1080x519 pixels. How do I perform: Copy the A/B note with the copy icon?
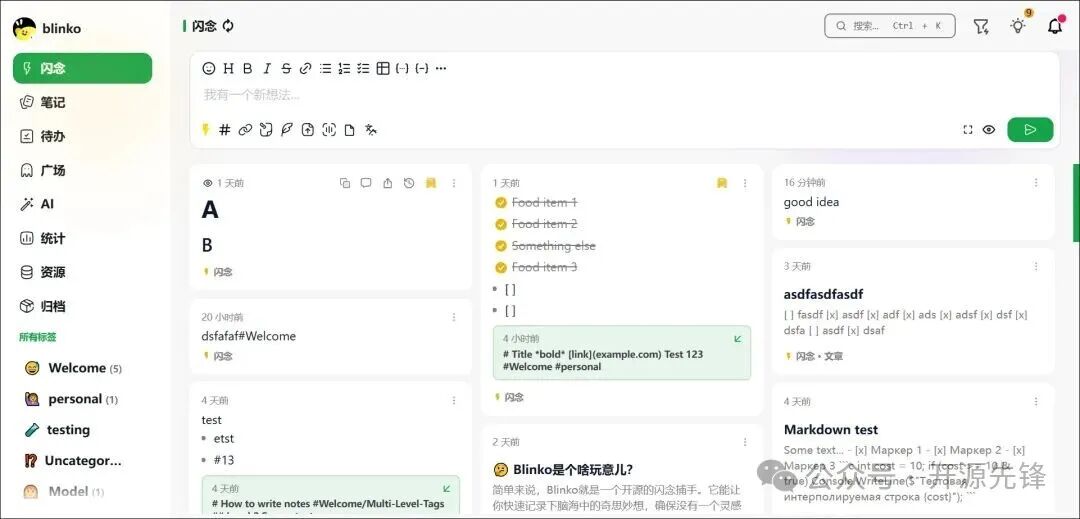(x=345, y=183)
